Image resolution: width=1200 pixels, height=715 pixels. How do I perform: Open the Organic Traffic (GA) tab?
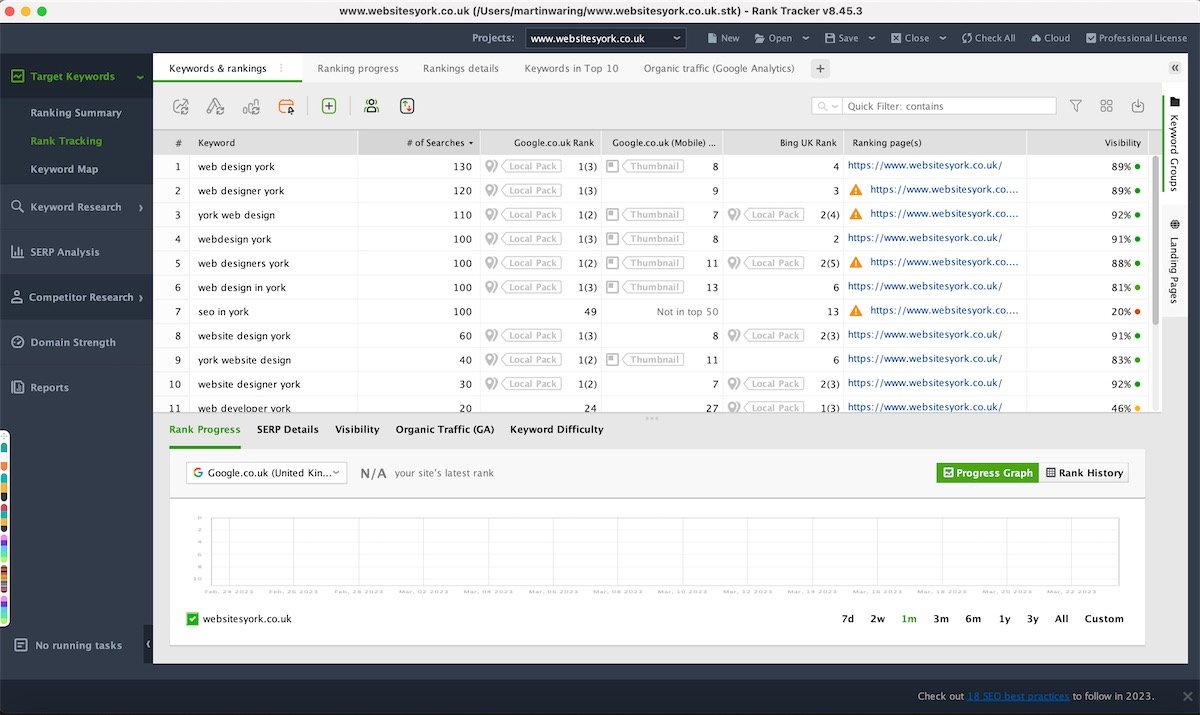pyautogui.click(x=445, y=429)
